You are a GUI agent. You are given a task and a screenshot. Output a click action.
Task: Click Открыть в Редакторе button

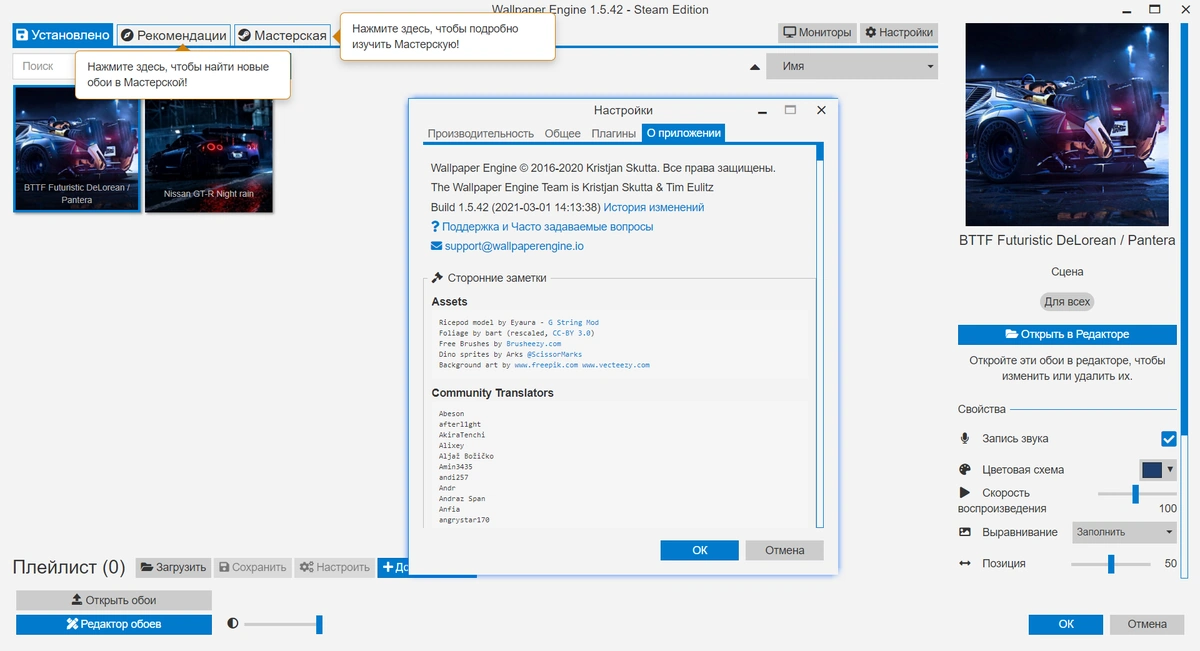click(x=1067, y=334)
